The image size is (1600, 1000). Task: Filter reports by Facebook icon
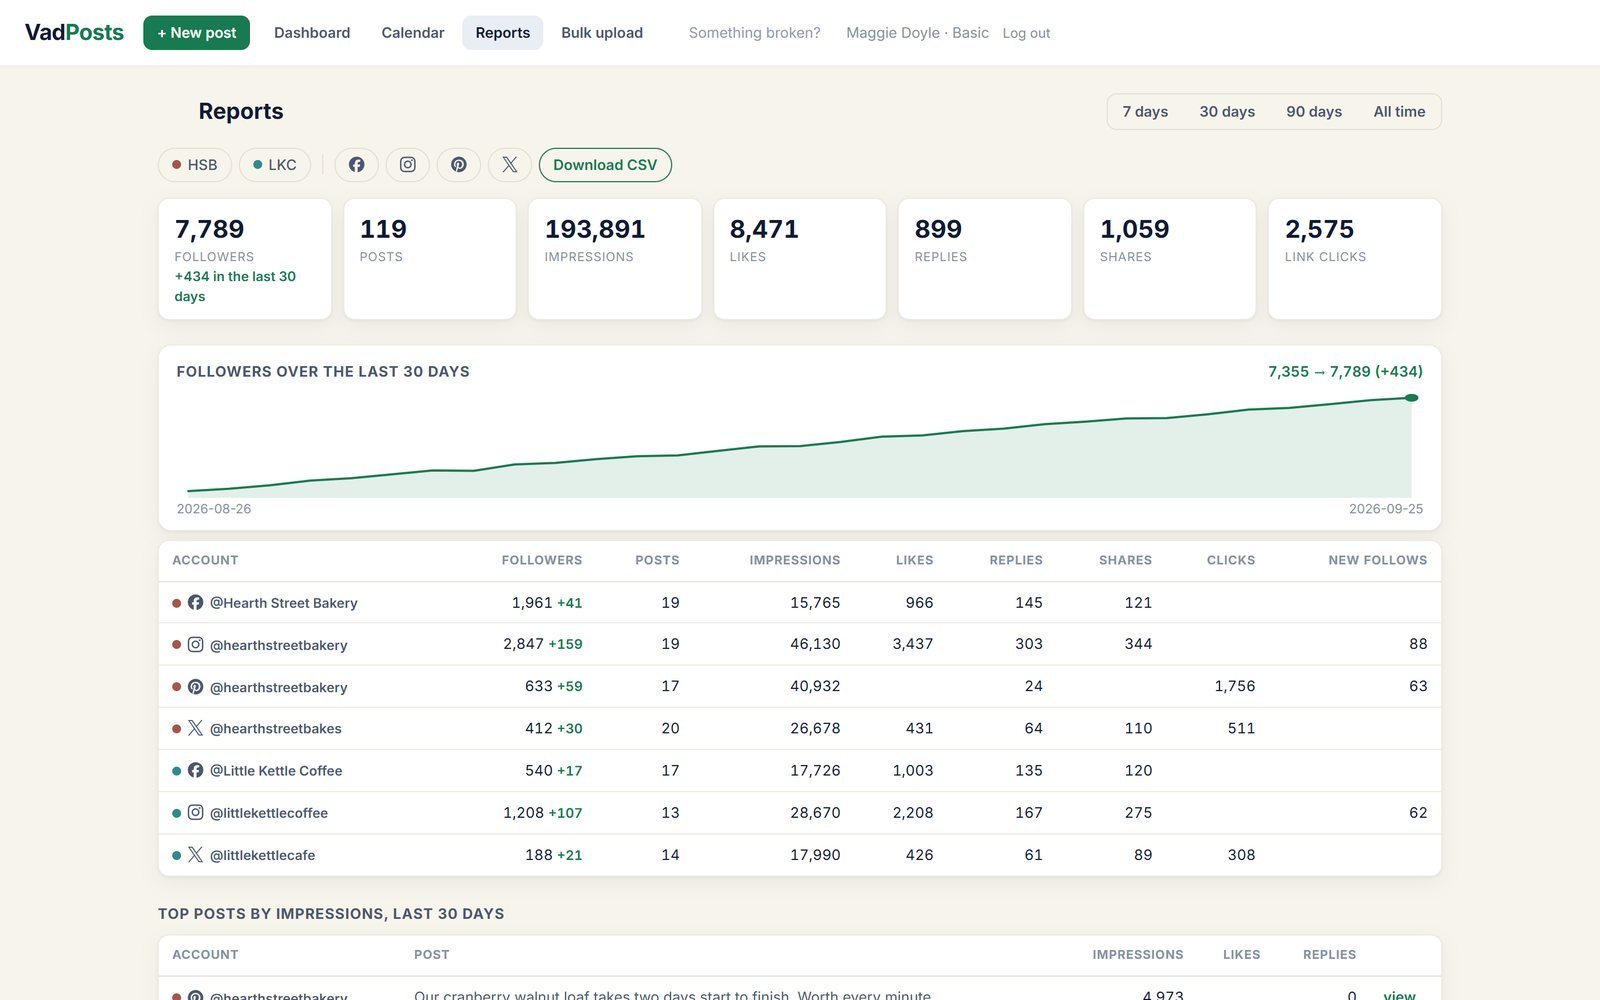[356, 165]
